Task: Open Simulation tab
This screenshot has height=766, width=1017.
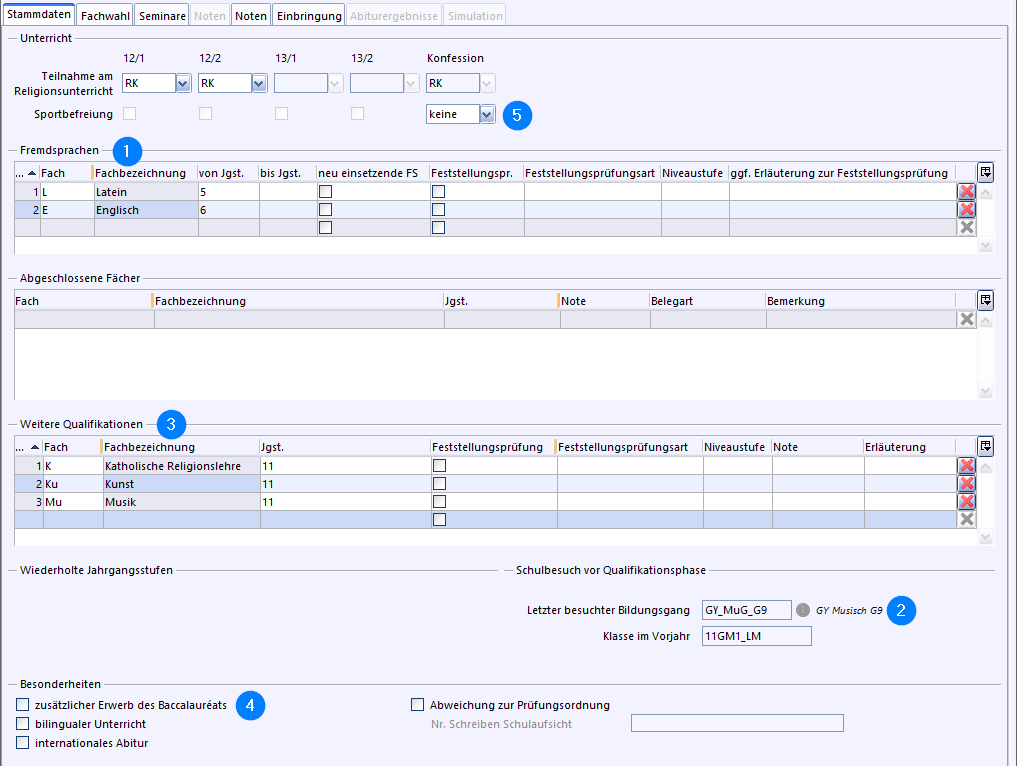Action: [x=475, y=16]
